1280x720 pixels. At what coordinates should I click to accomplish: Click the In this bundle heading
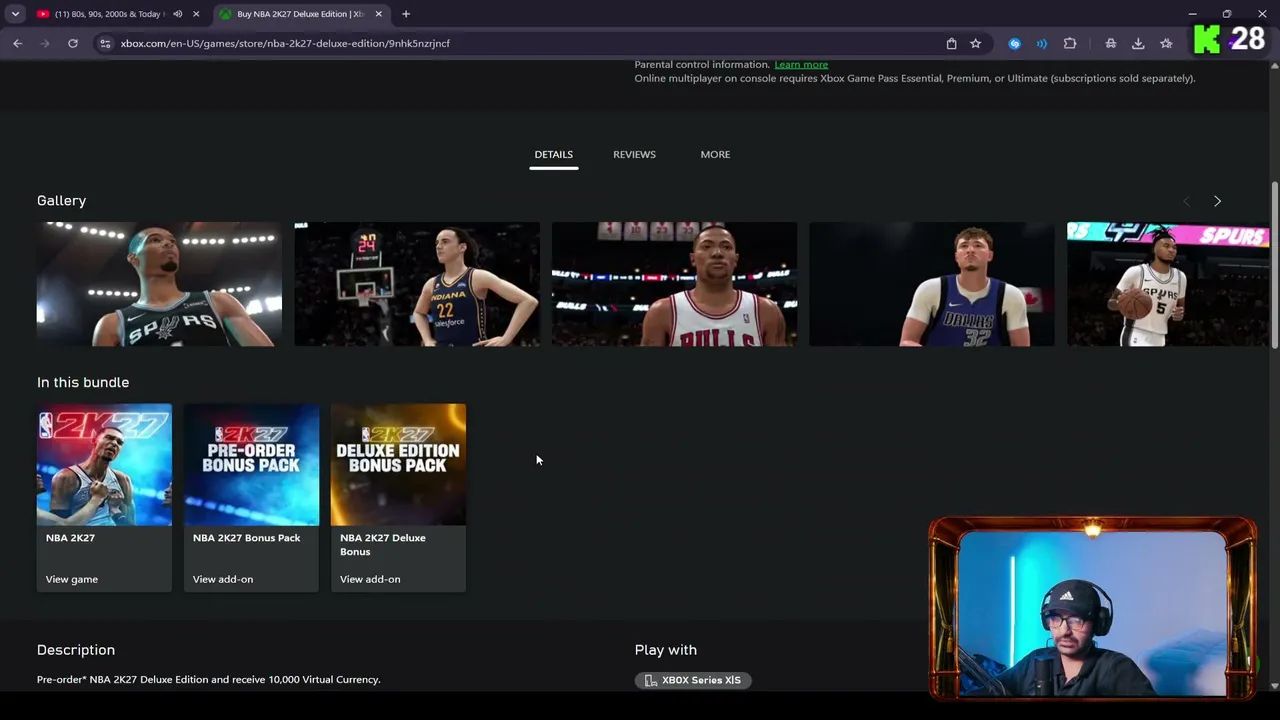[x=83, y=382]
